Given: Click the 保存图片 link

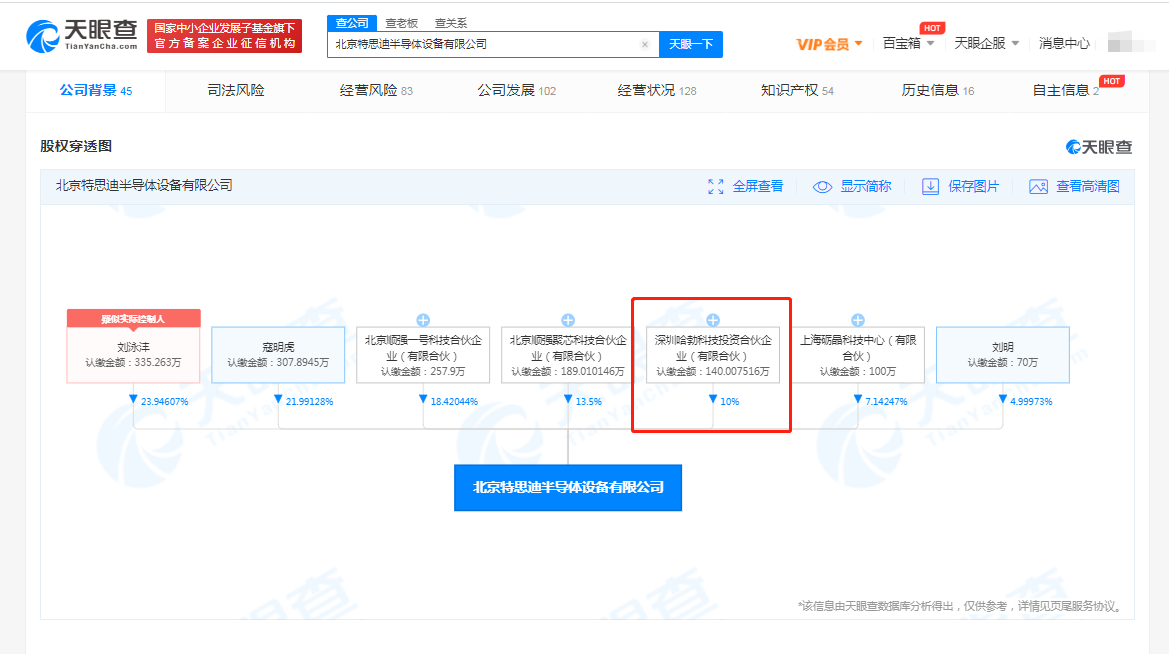Looking at the screenshot, I should pyautogui.click(x=973, y=186).
